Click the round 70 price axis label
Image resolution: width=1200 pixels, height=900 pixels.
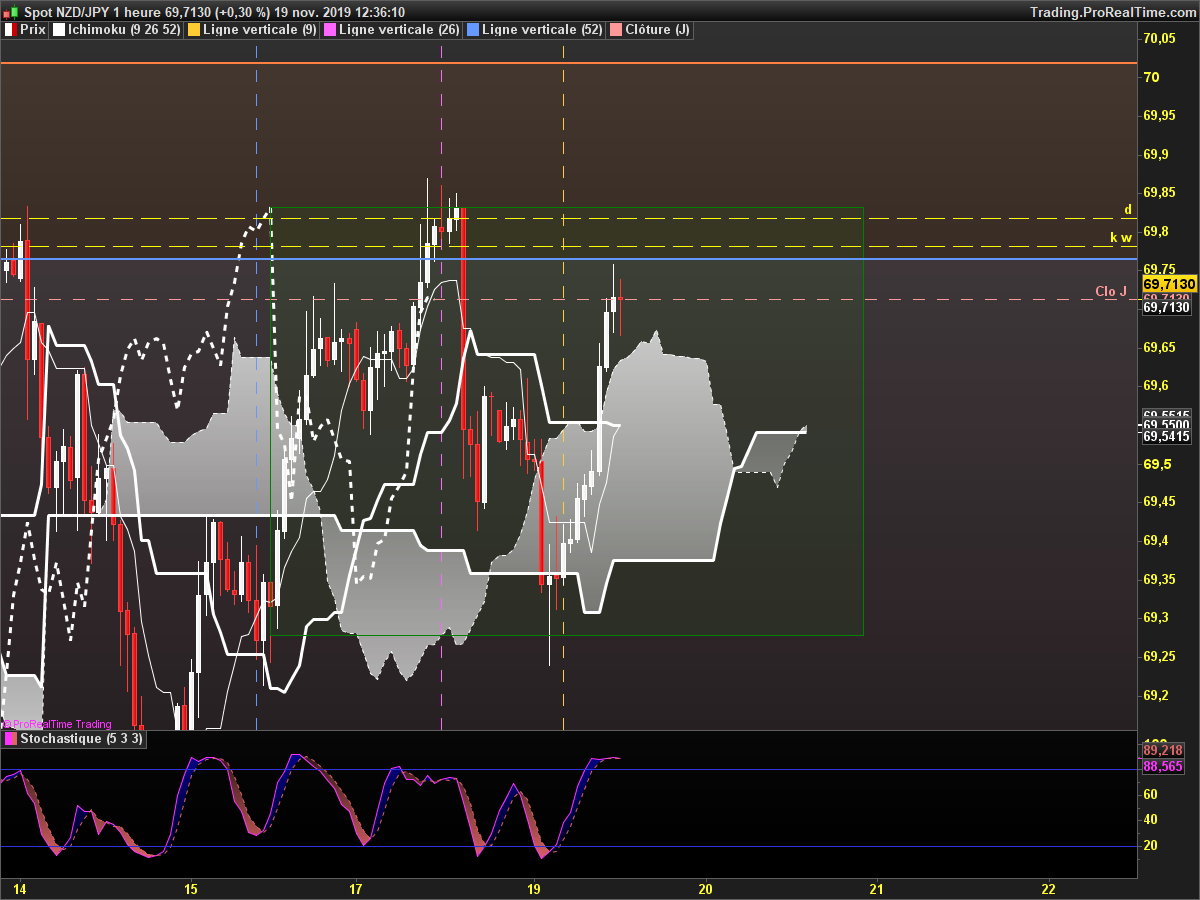point(1151,77)
